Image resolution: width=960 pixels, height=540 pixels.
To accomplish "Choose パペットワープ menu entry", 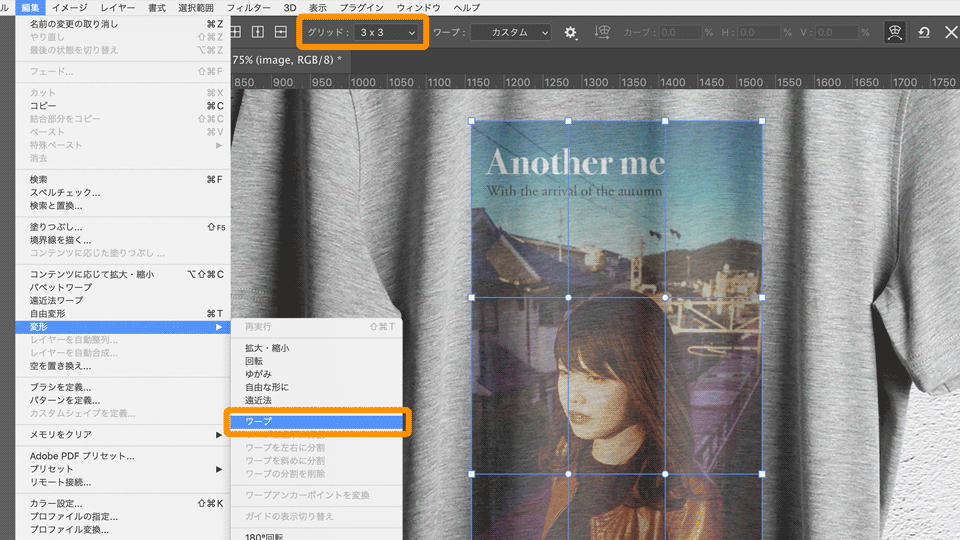I will click(x=123, y=287).
